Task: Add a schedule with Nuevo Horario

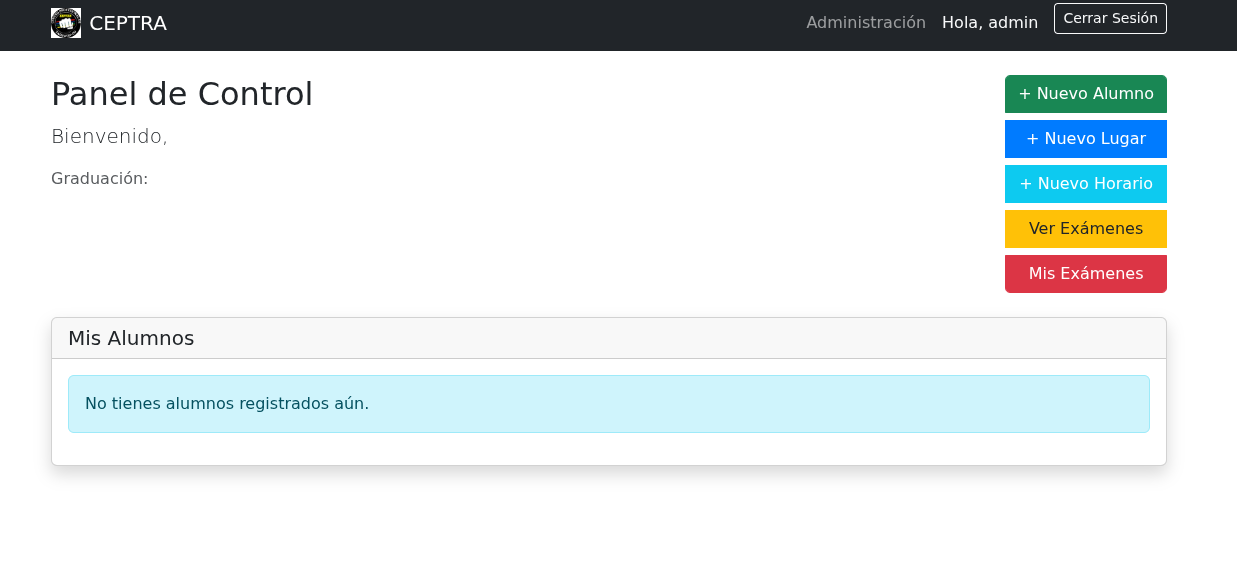Action: [x=1085, y=184]
